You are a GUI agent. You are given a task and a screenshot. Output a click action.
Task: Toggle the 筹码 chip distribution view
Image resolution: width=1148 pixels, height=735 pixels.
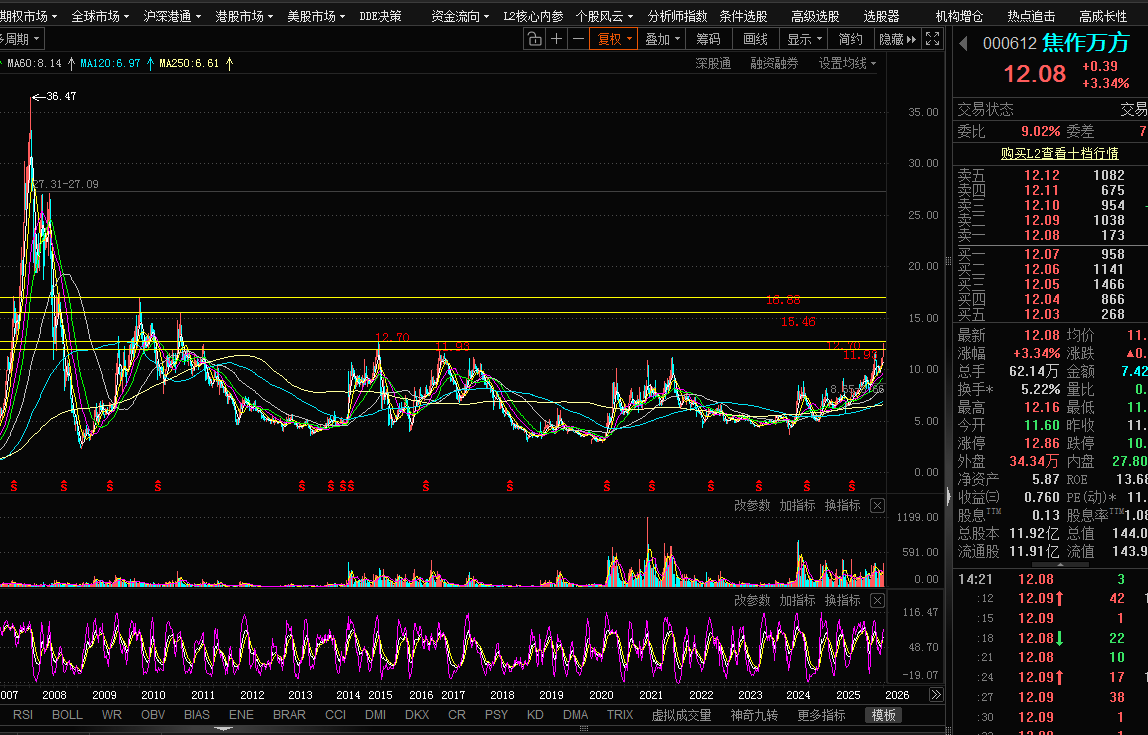click(708, 39)
